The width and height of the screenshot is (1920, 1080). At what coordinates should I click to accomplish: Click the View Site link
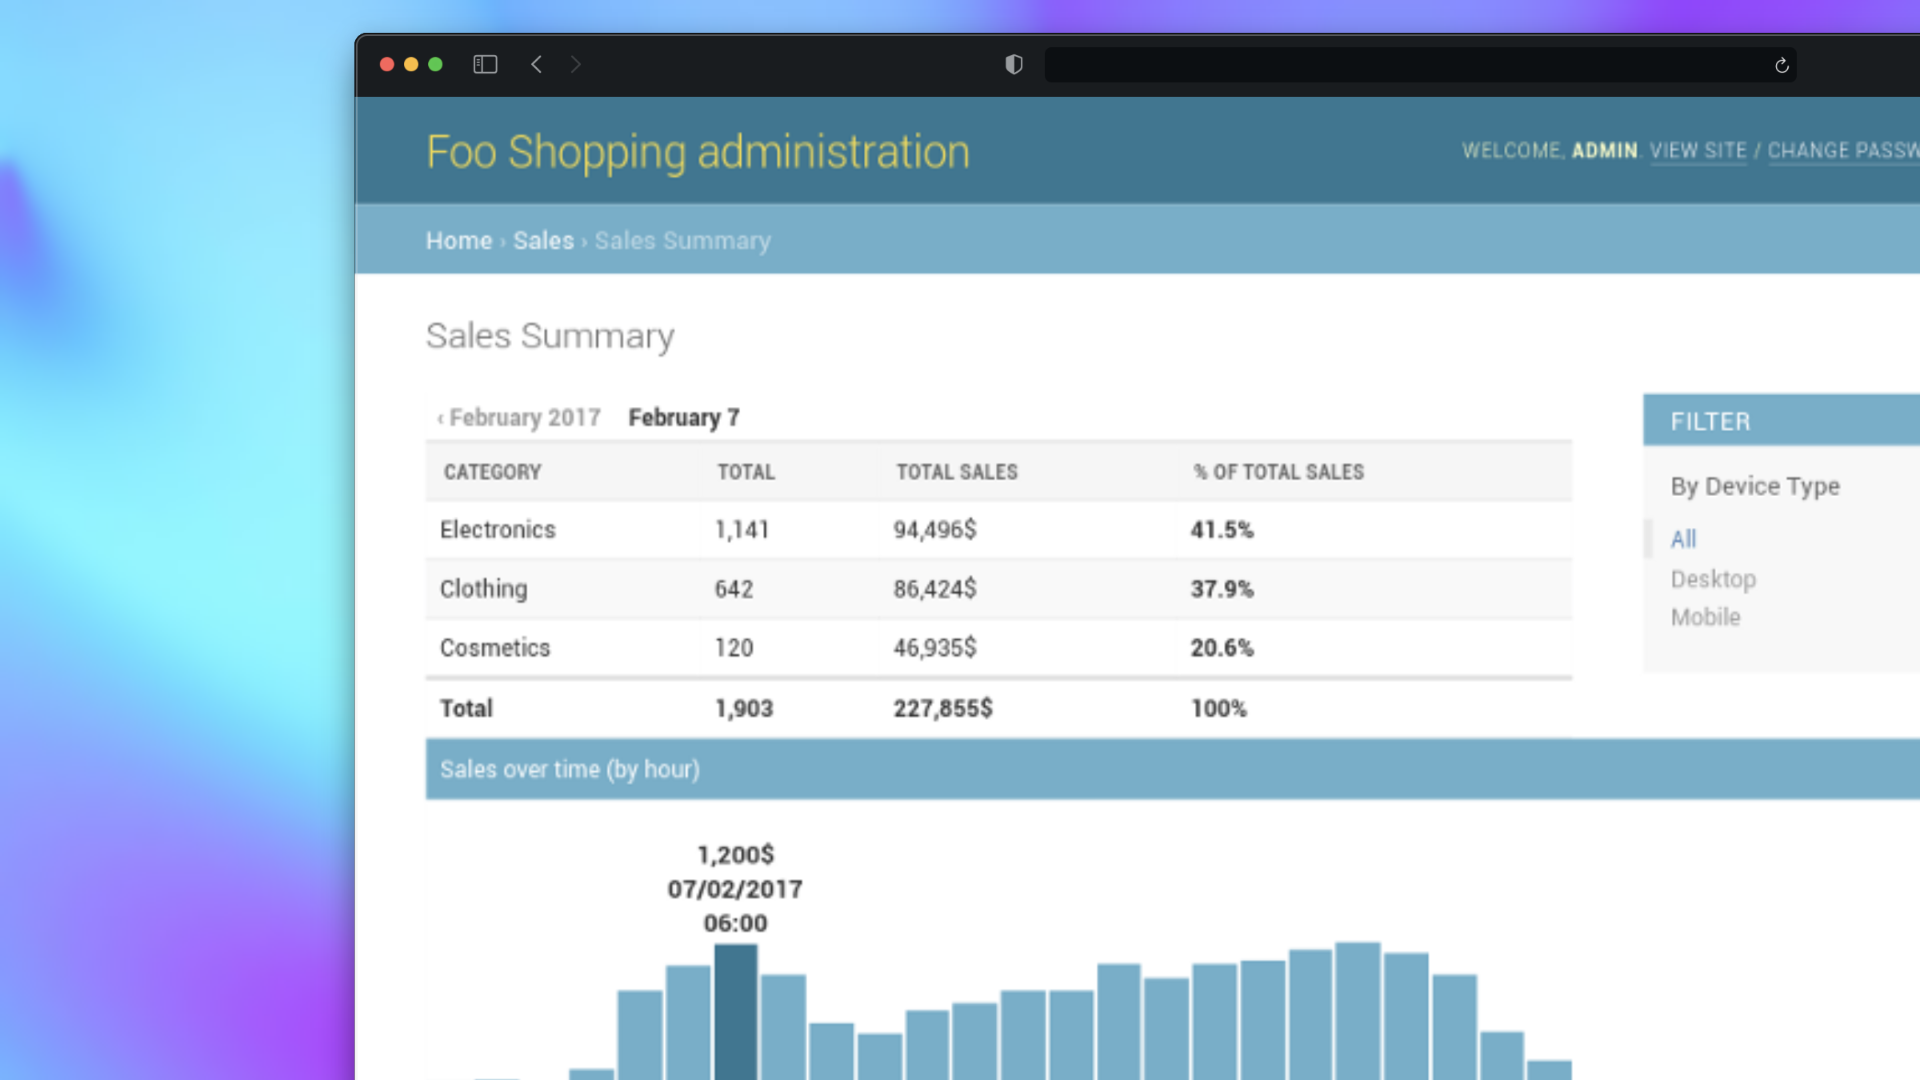[1698, 151]
